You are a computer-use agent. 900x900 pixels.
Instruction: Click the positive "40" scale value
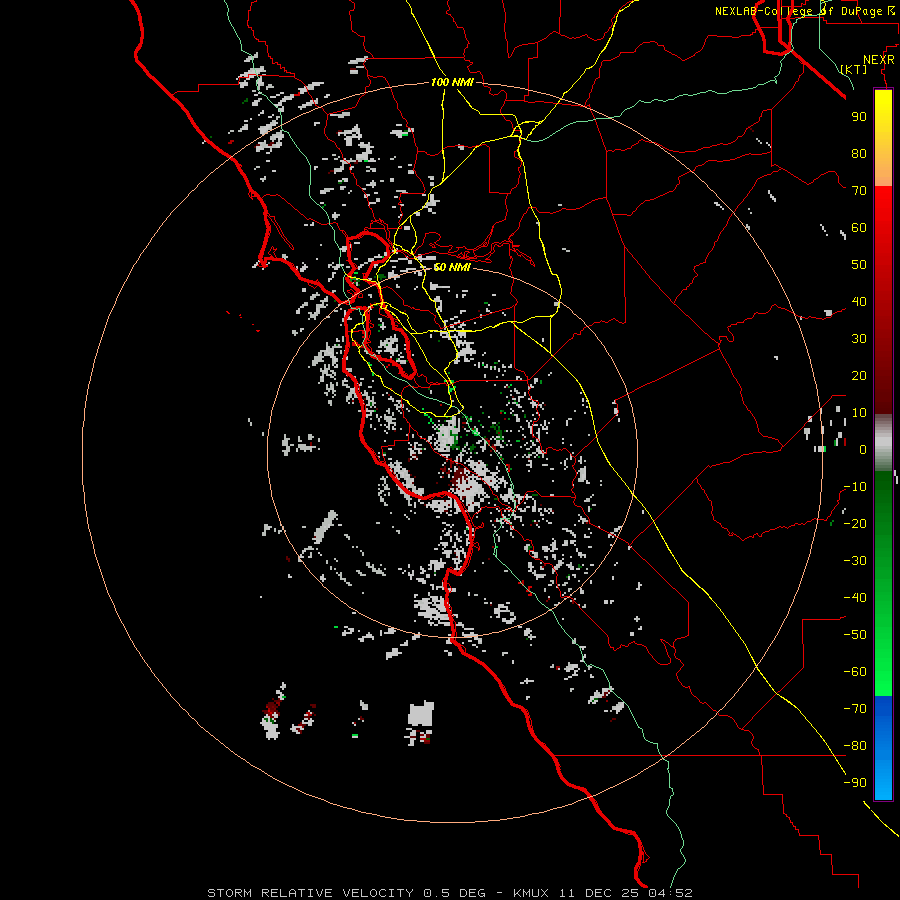click(859, 301)
